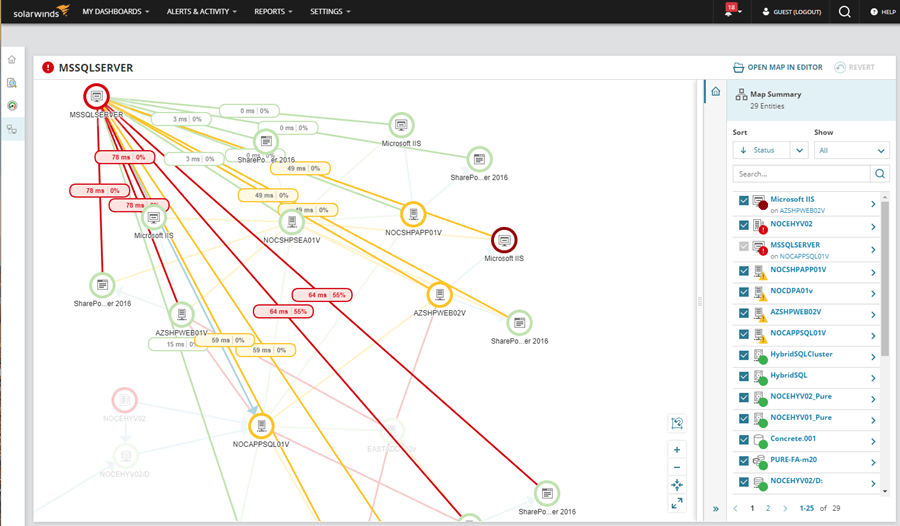Screen dimensions: 900x526
Task: Click the entity Search input field
Action: [x=802, y=173]
